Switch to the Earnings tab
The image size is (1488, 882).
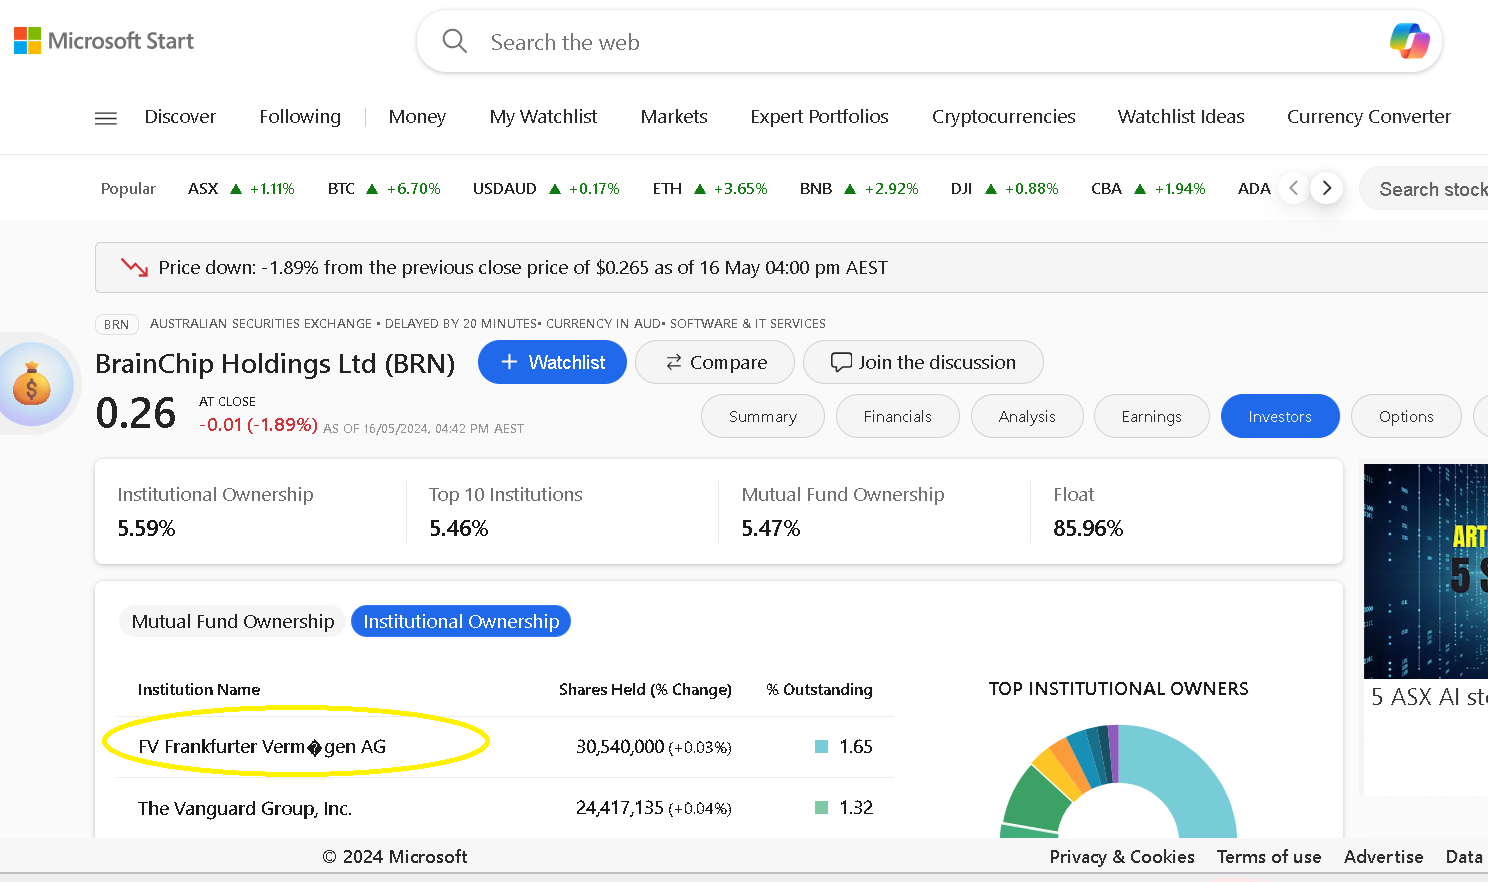[1152, 416]
